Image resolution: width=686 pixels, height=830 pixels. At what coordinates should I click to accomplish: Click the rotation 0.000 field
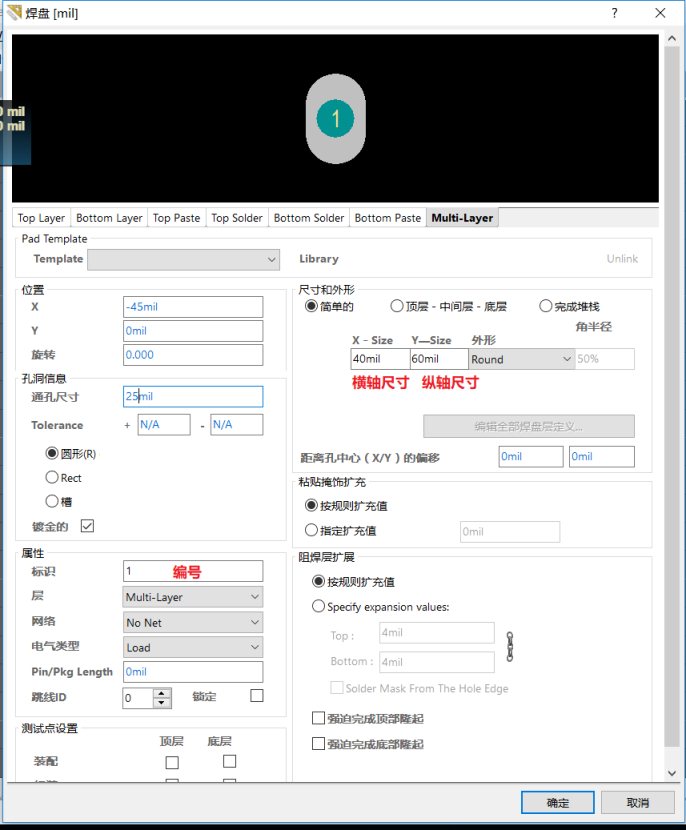click(193, 355)
